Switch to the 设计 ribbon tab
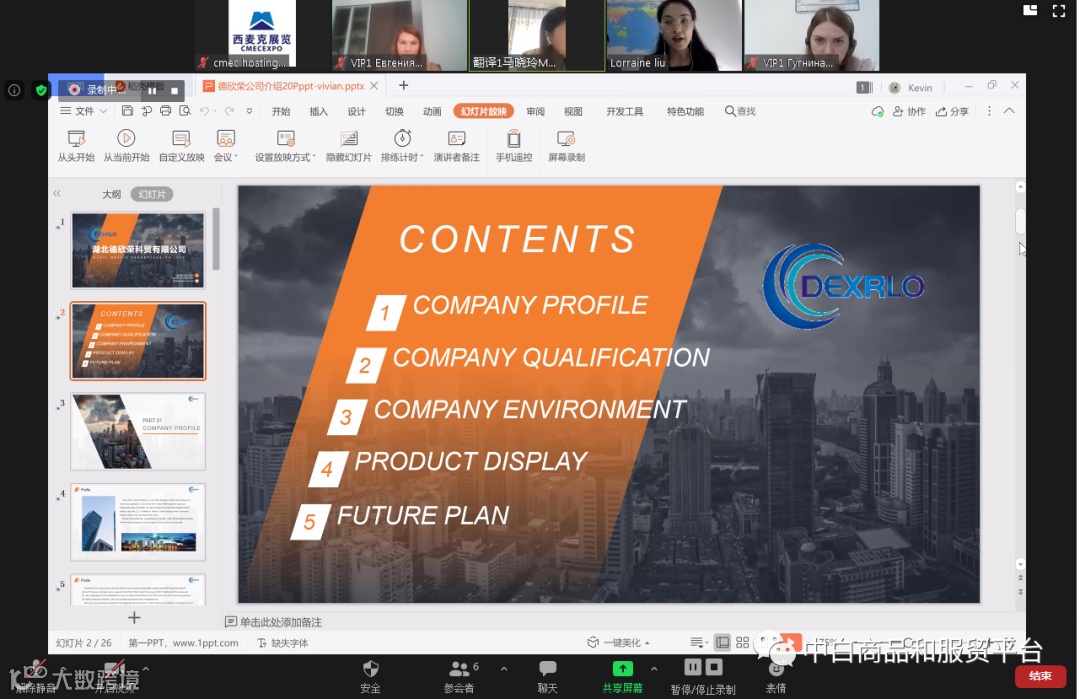The width and height of the screenshot is (1080, 699). tap(356, 112)
